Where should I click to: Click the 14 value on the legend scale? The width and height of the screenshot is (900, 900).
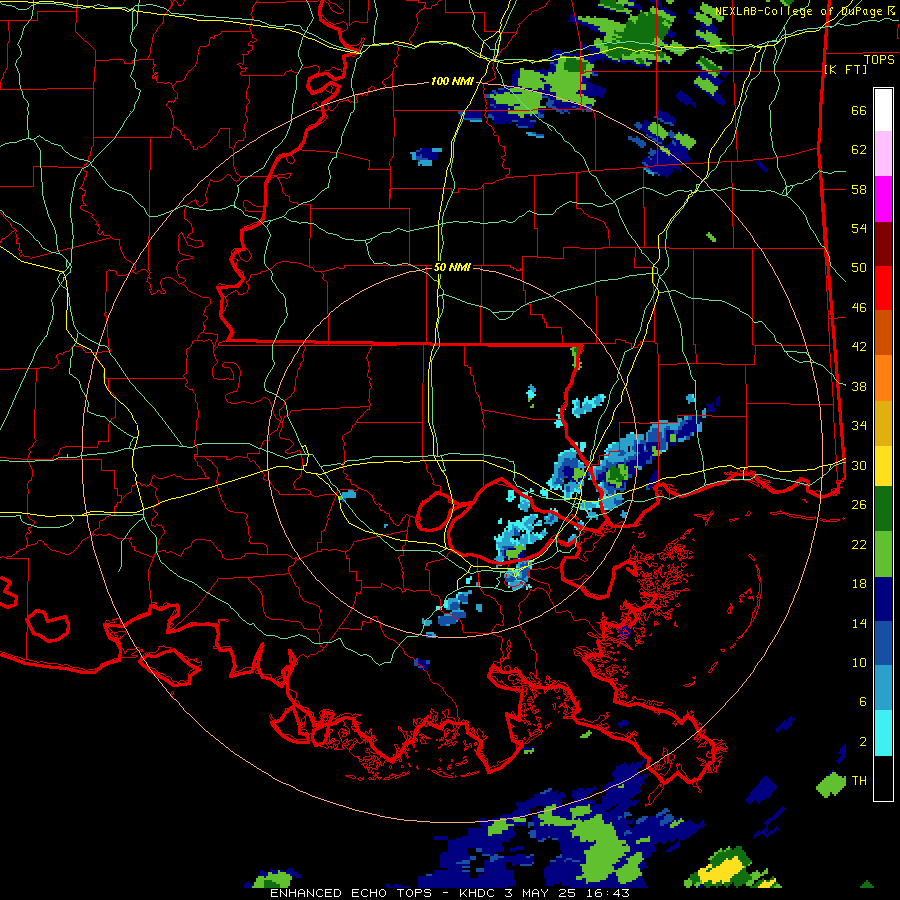click(x=859, y=623)
